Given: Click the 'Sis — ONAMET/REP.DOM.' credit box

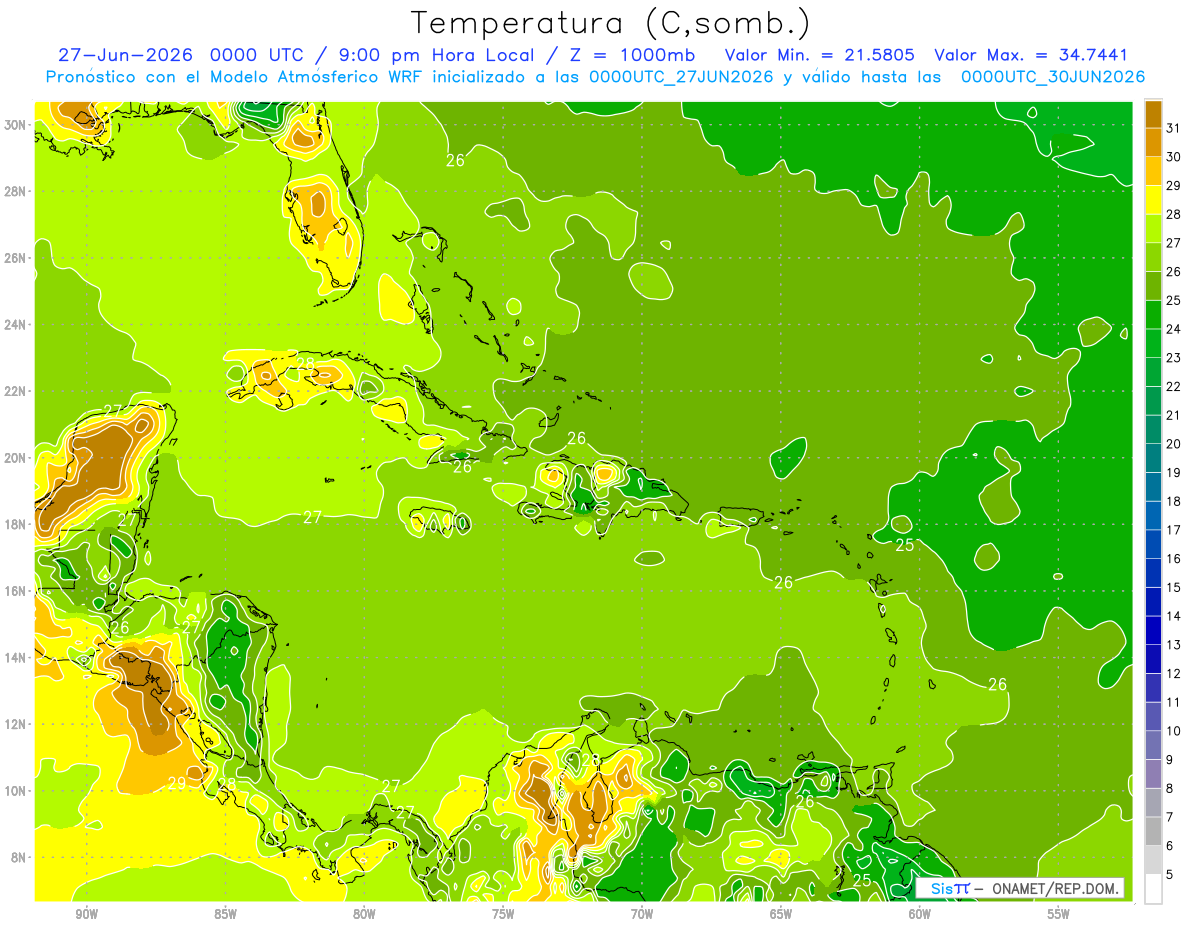Looking at the screenshot, I should click(x=1019, y=888).
